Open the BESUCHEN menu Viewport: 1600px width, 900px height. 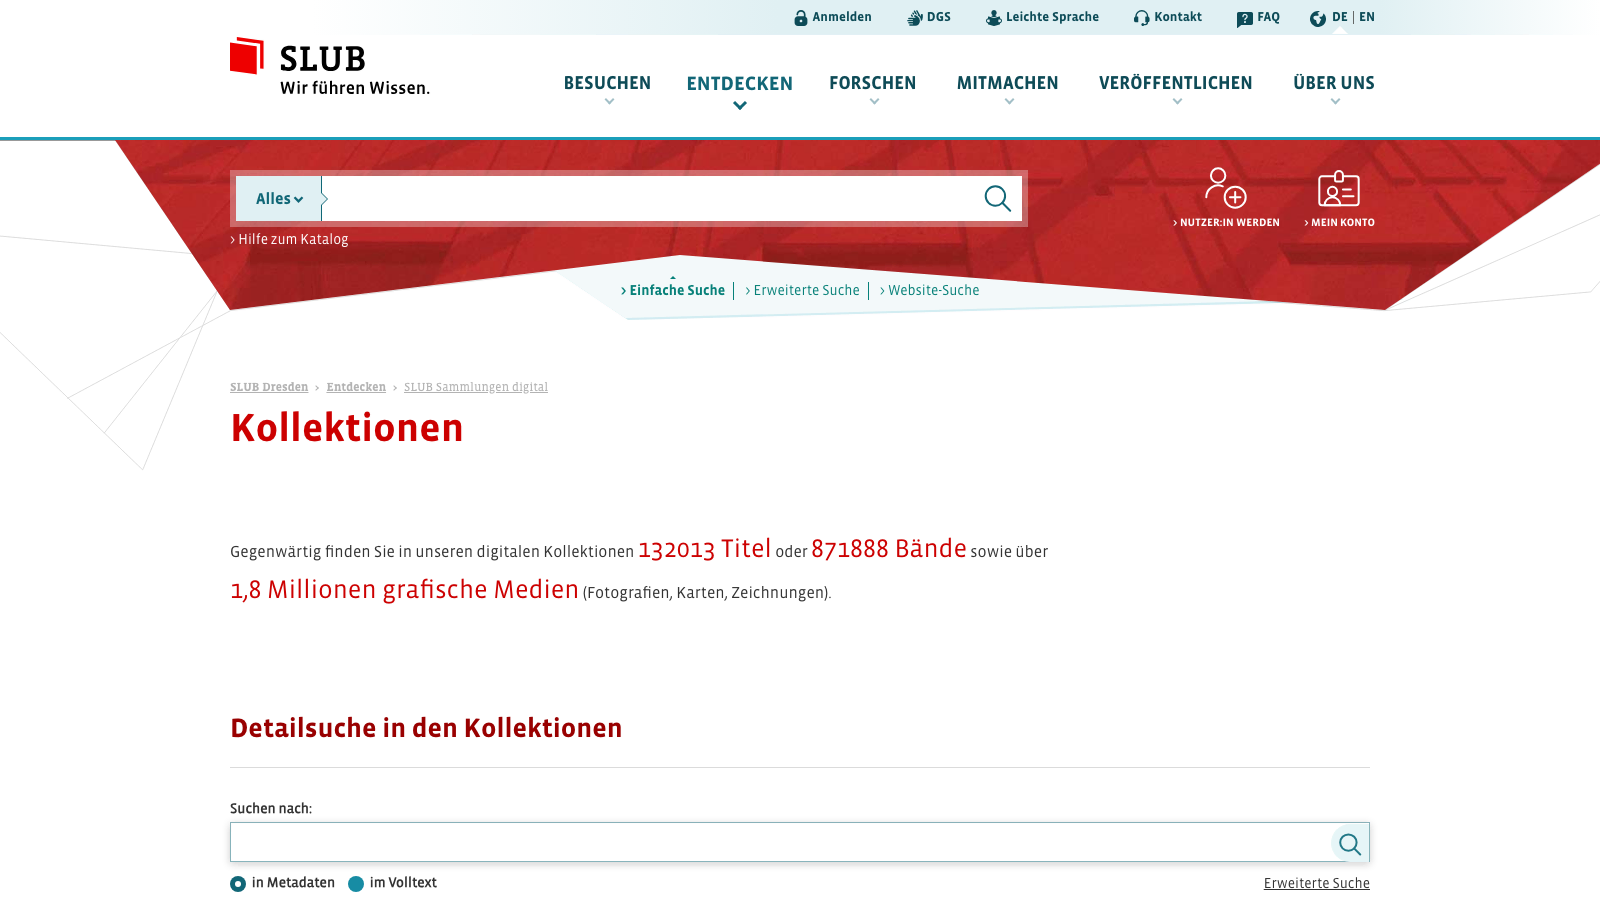(607, 84)
